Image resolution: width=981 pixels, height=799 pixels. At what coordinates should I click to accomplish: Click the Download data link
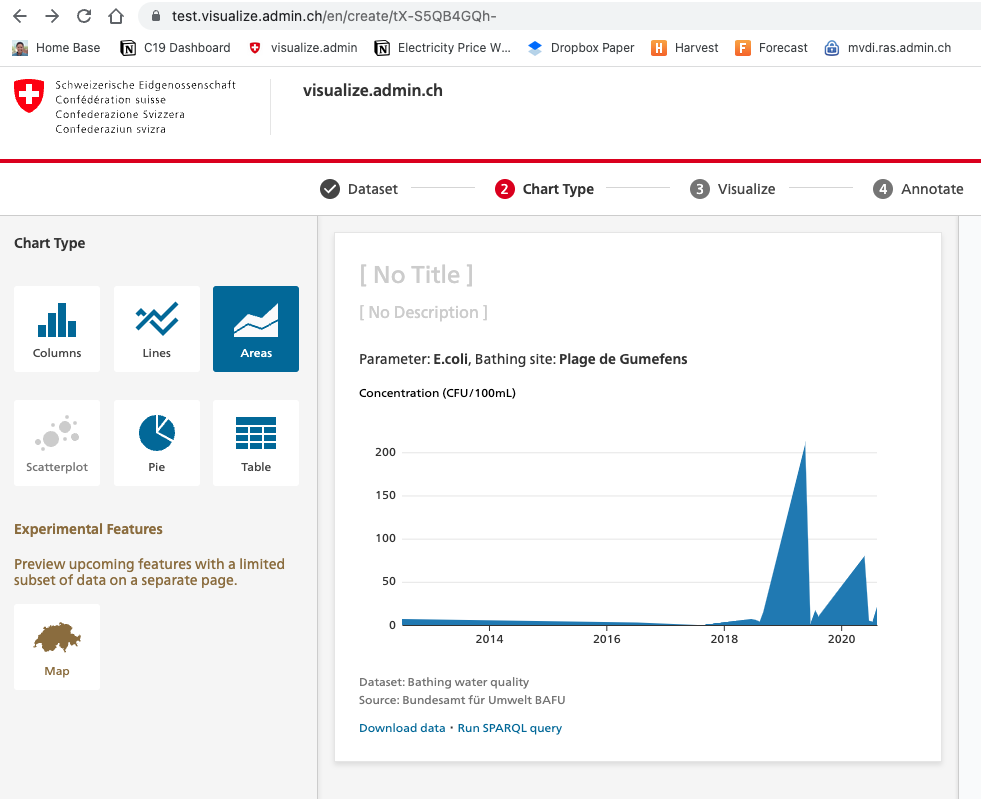[402, 727]
